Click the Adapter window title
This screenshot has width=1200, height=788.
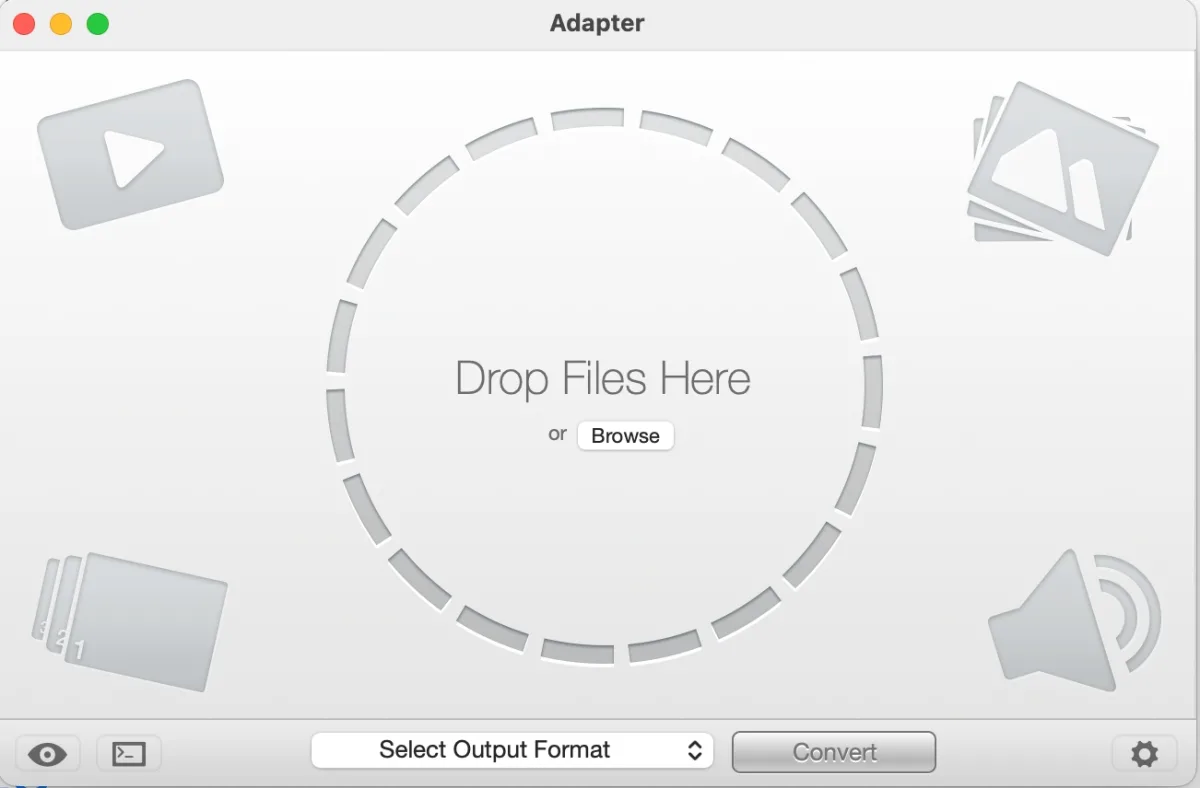[597, 23]
